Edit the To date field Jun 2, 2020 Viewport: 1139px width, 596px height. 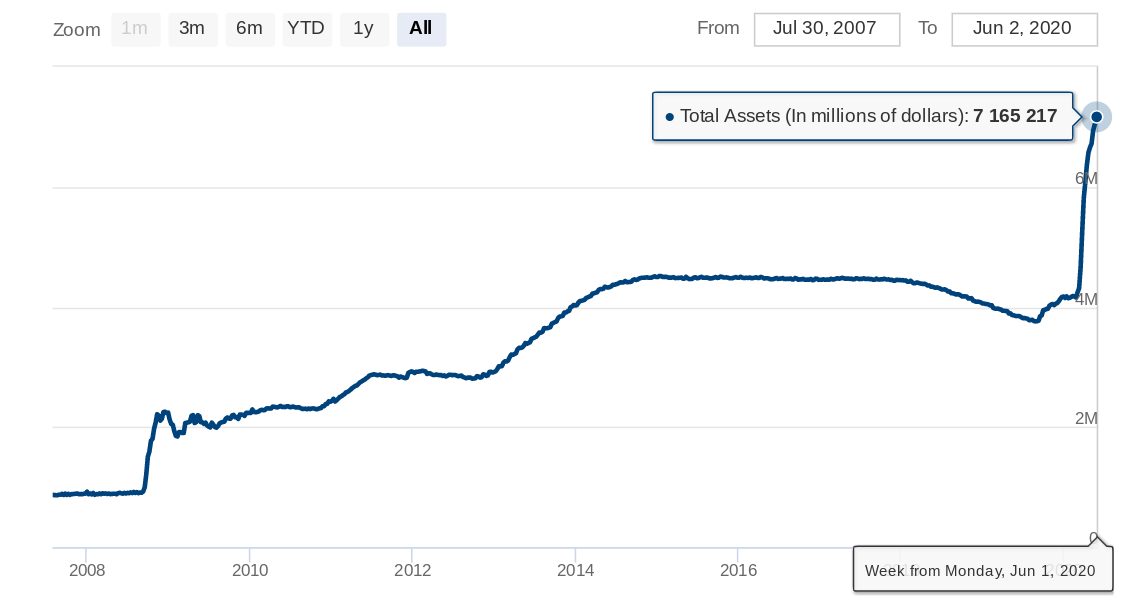tap(1024, 29)
